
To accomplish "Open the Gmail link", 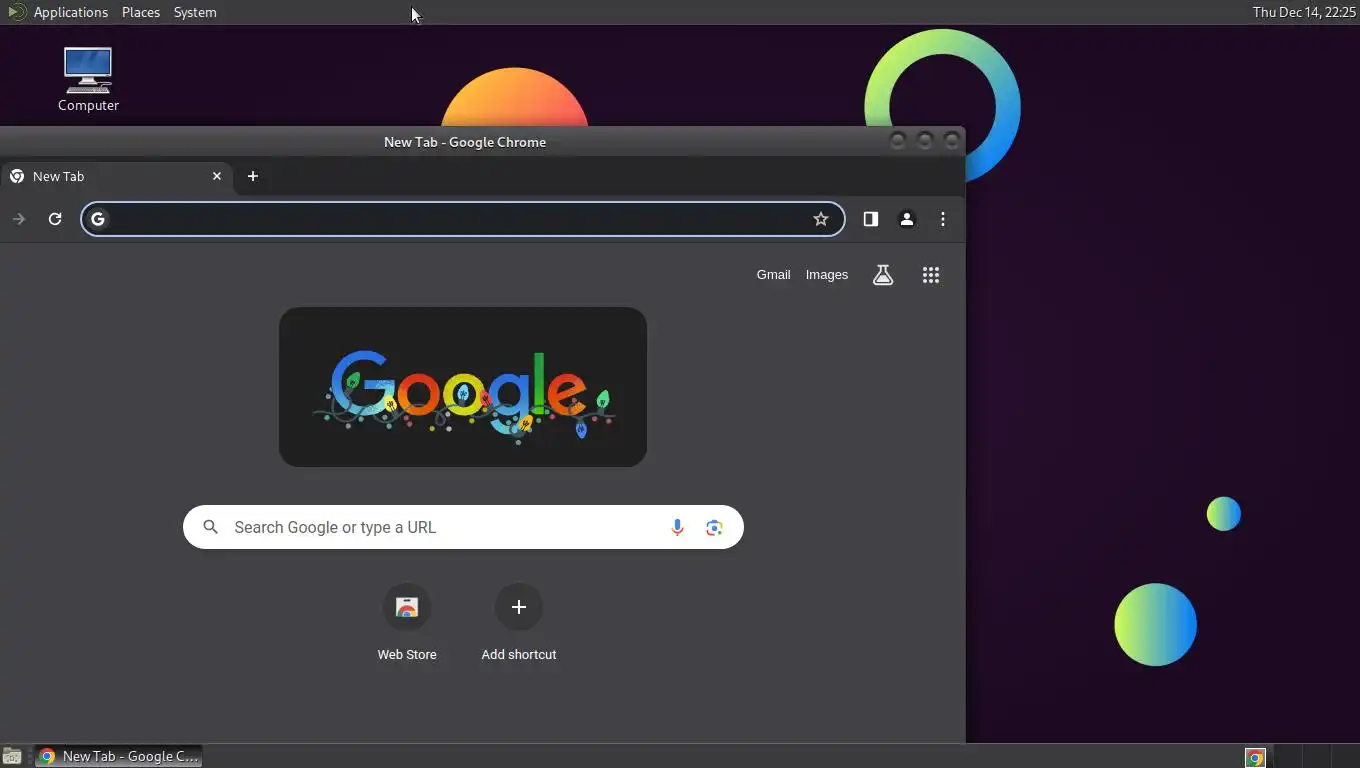I will [x=773, y=275].
